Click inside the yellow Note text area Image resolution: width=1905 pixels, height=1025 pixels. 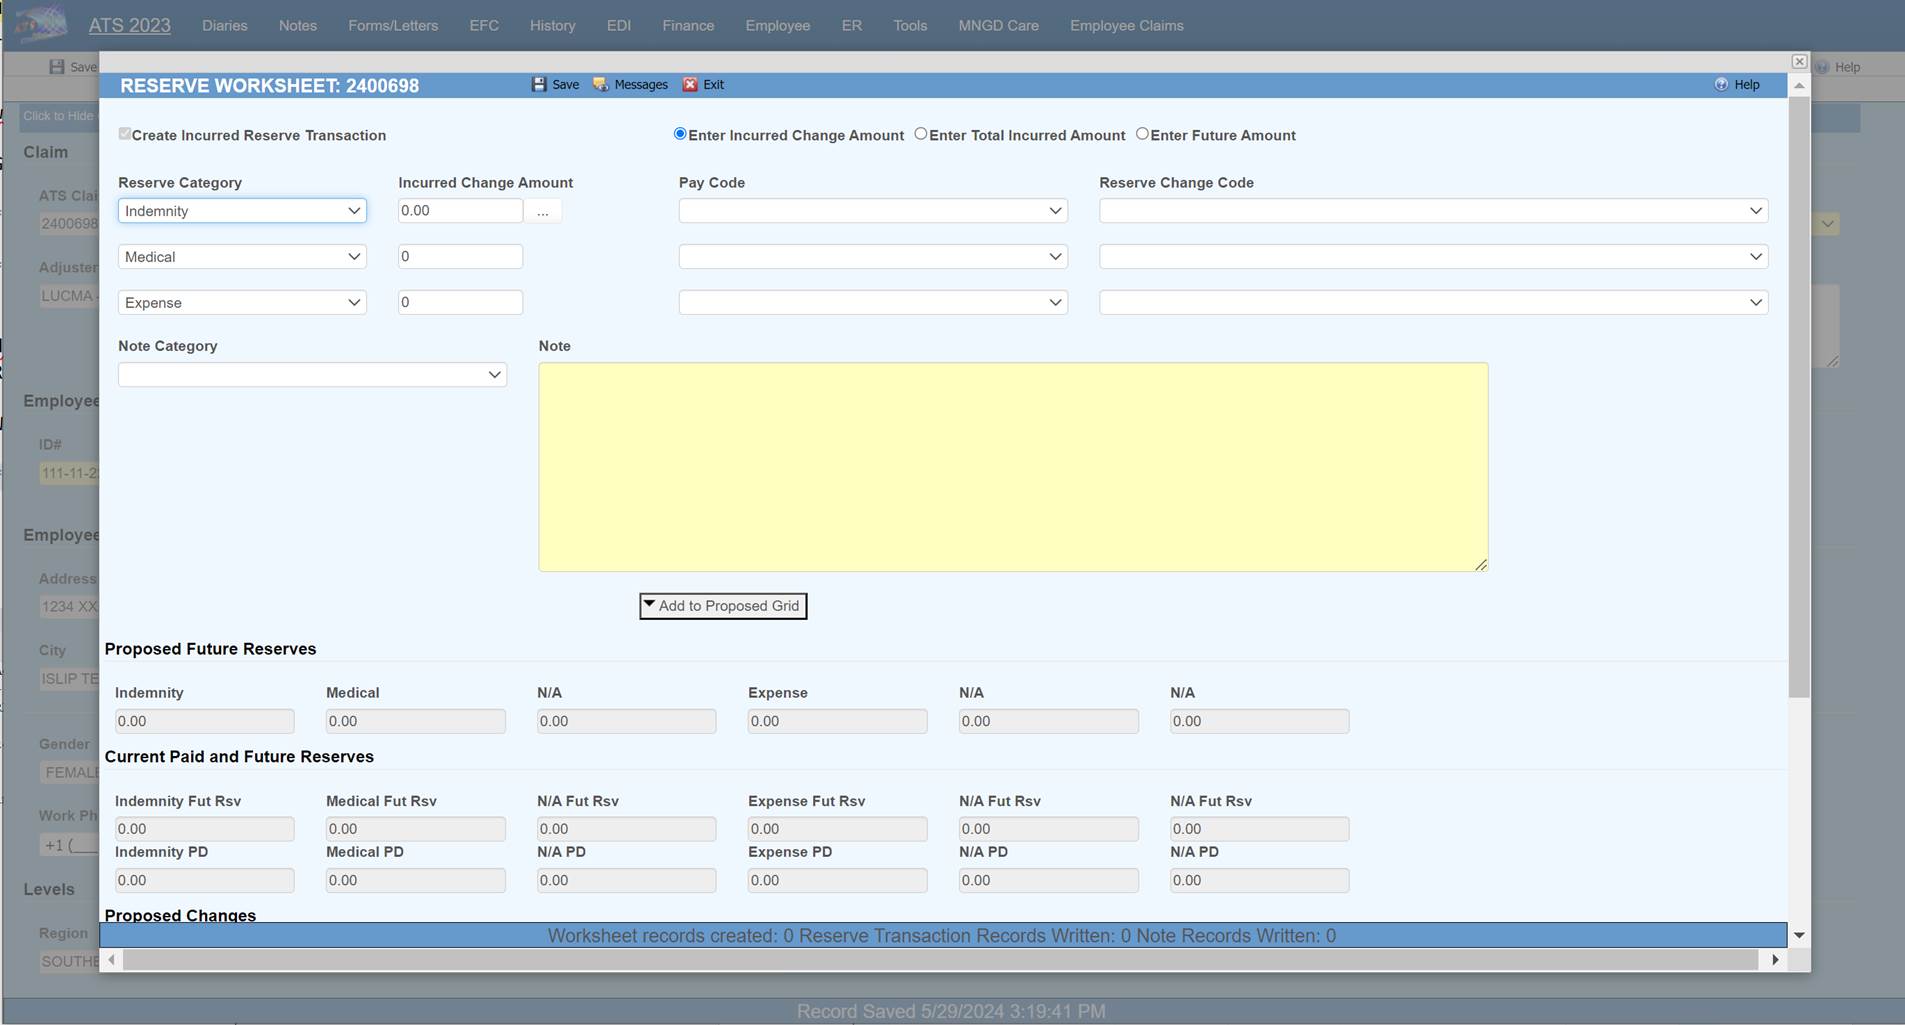pos(1012,465)
